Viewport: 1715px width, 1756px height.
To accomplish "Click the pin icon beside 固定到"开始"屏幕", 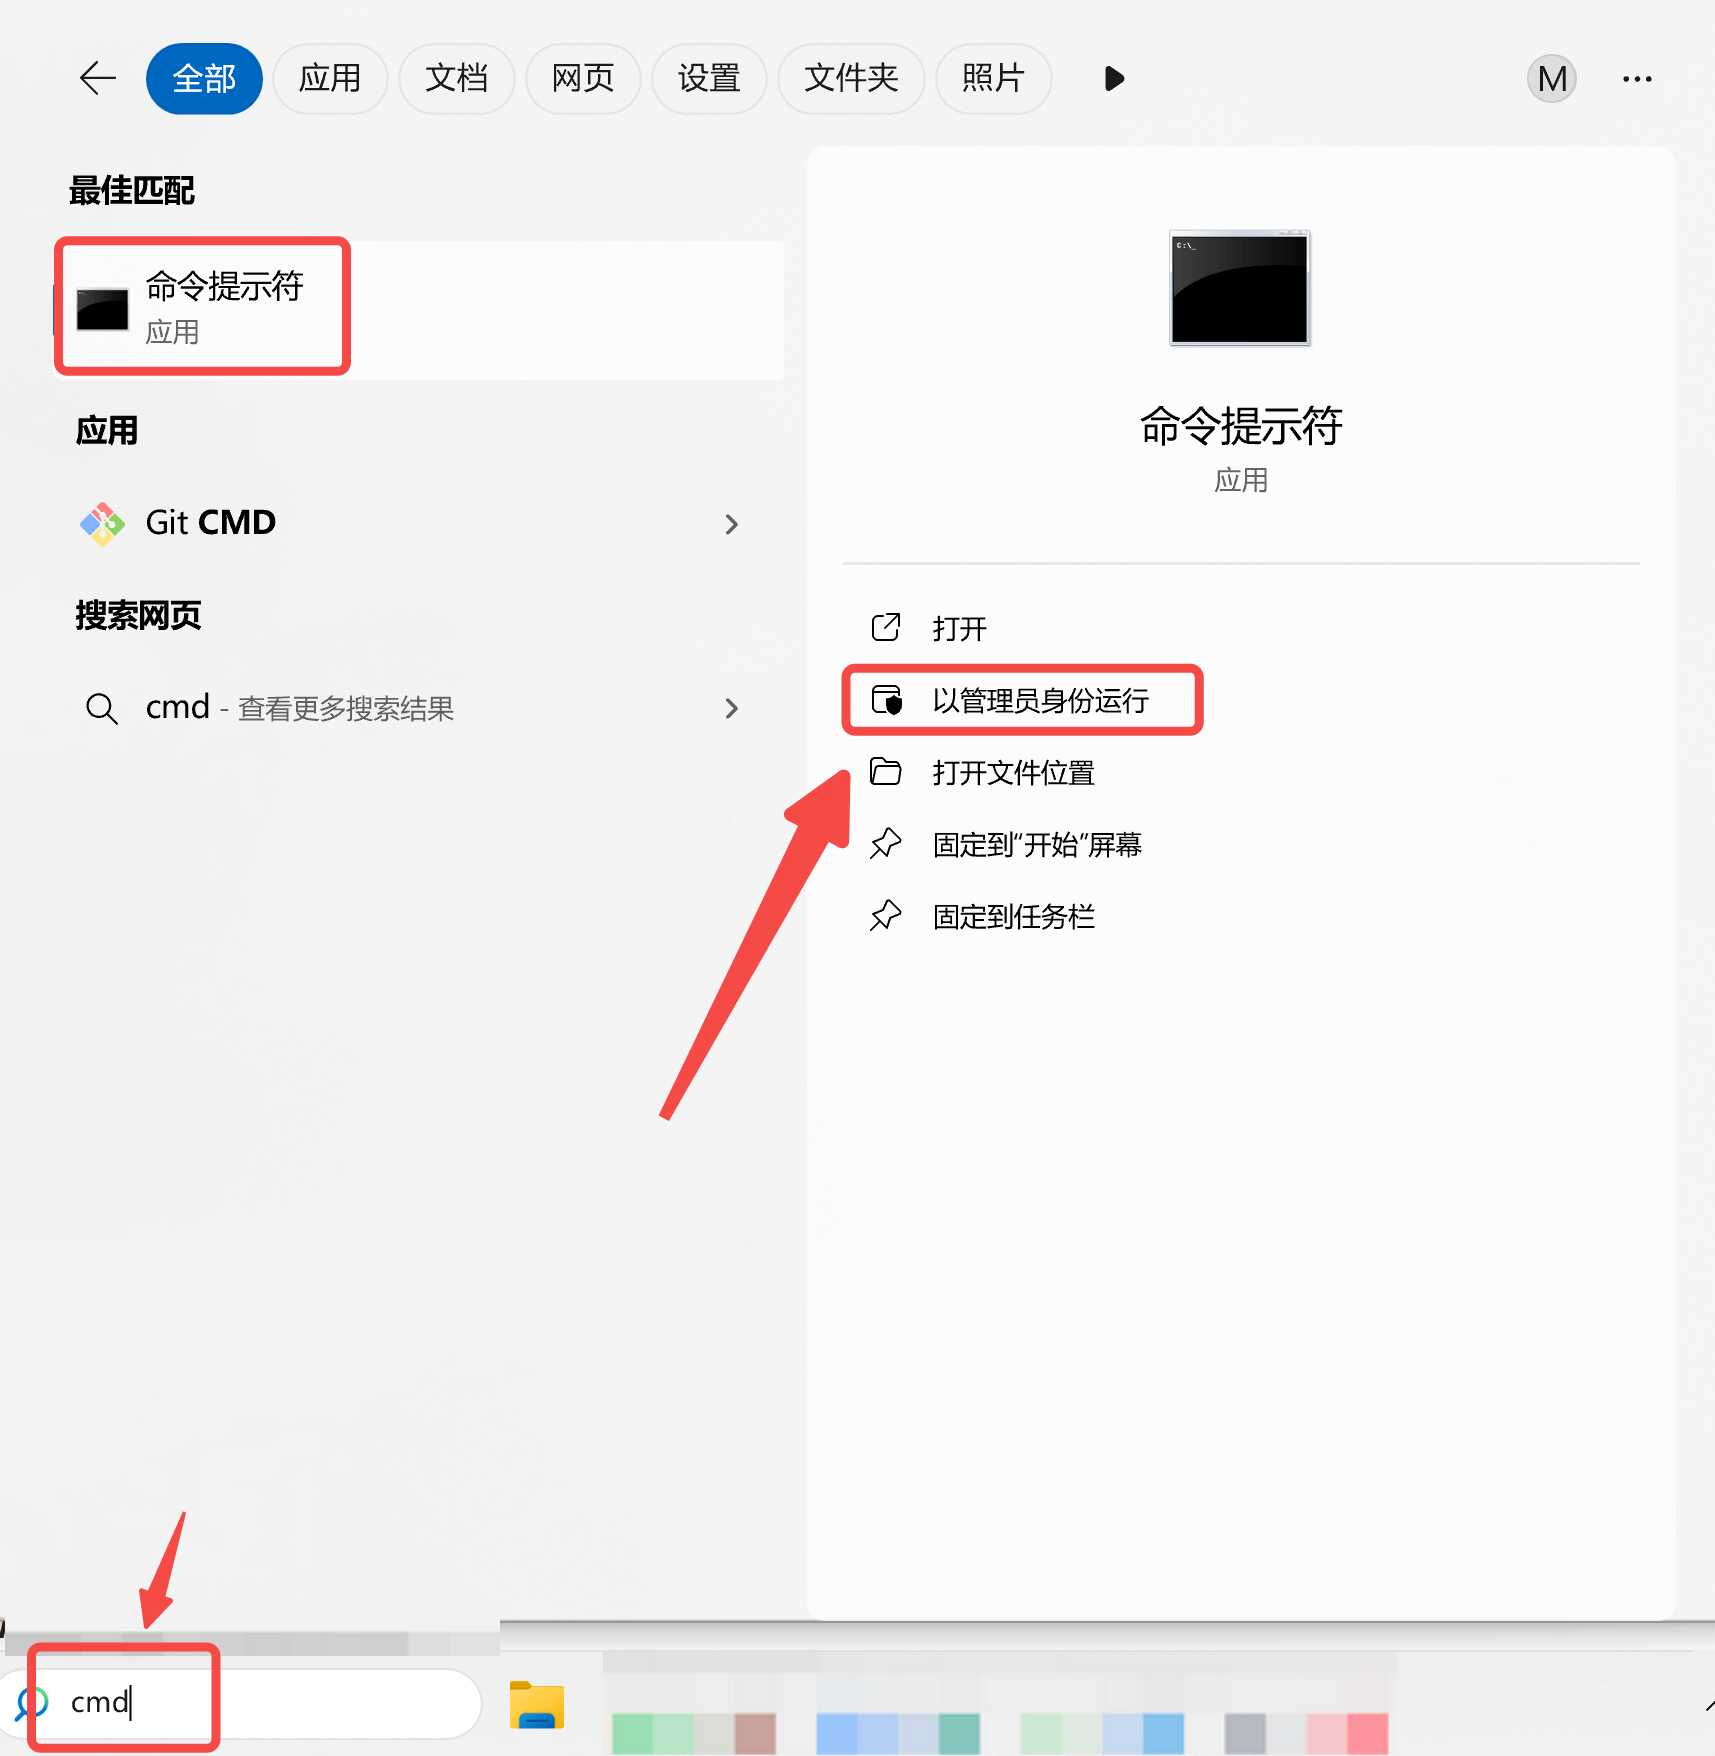I will [x=886, y=844].
